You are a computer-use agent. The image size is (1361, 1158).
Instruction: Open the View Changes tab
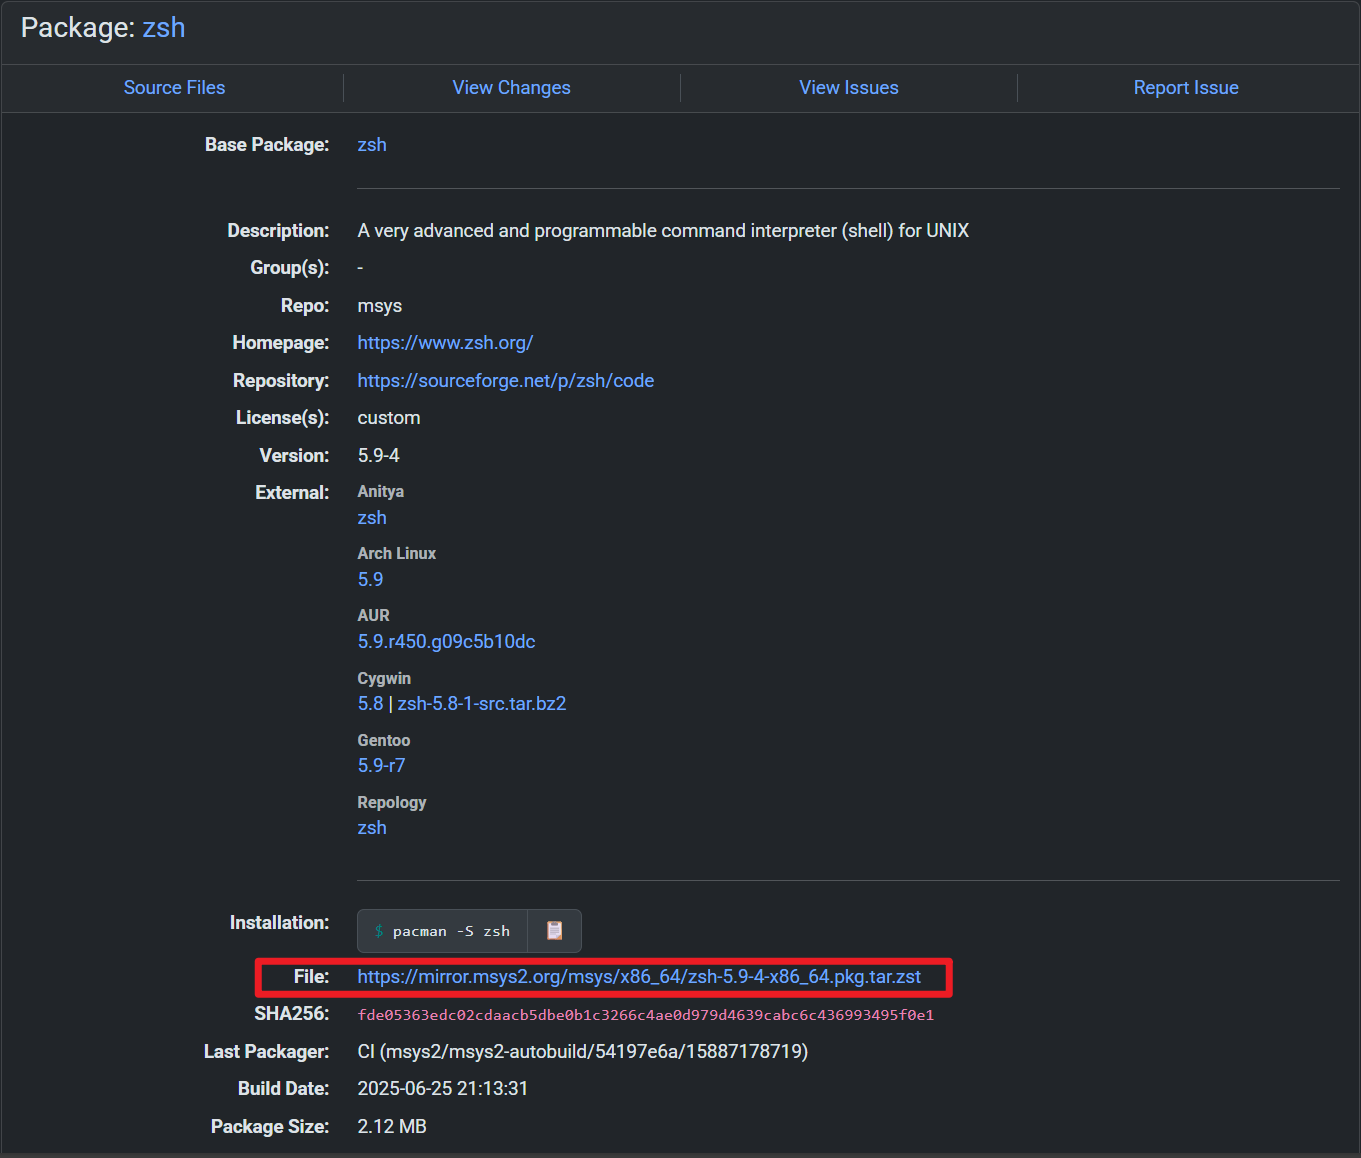(511, 88)
